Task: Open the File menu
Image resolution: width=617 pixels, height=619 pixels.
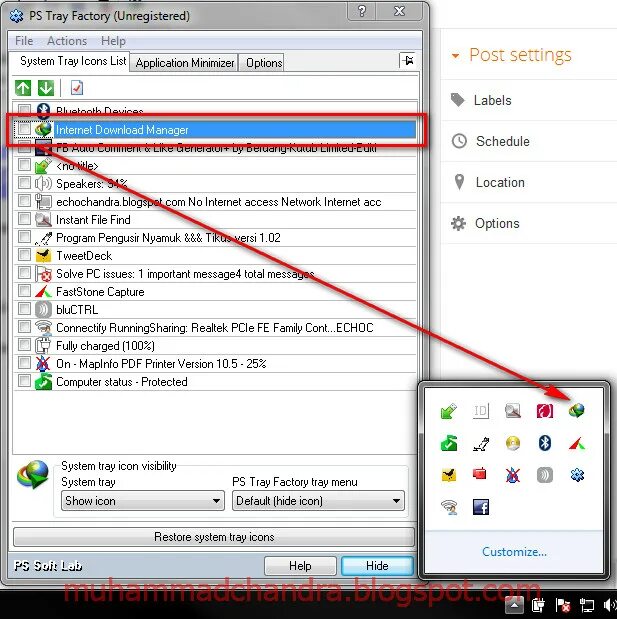Action: tap(24, 41)
